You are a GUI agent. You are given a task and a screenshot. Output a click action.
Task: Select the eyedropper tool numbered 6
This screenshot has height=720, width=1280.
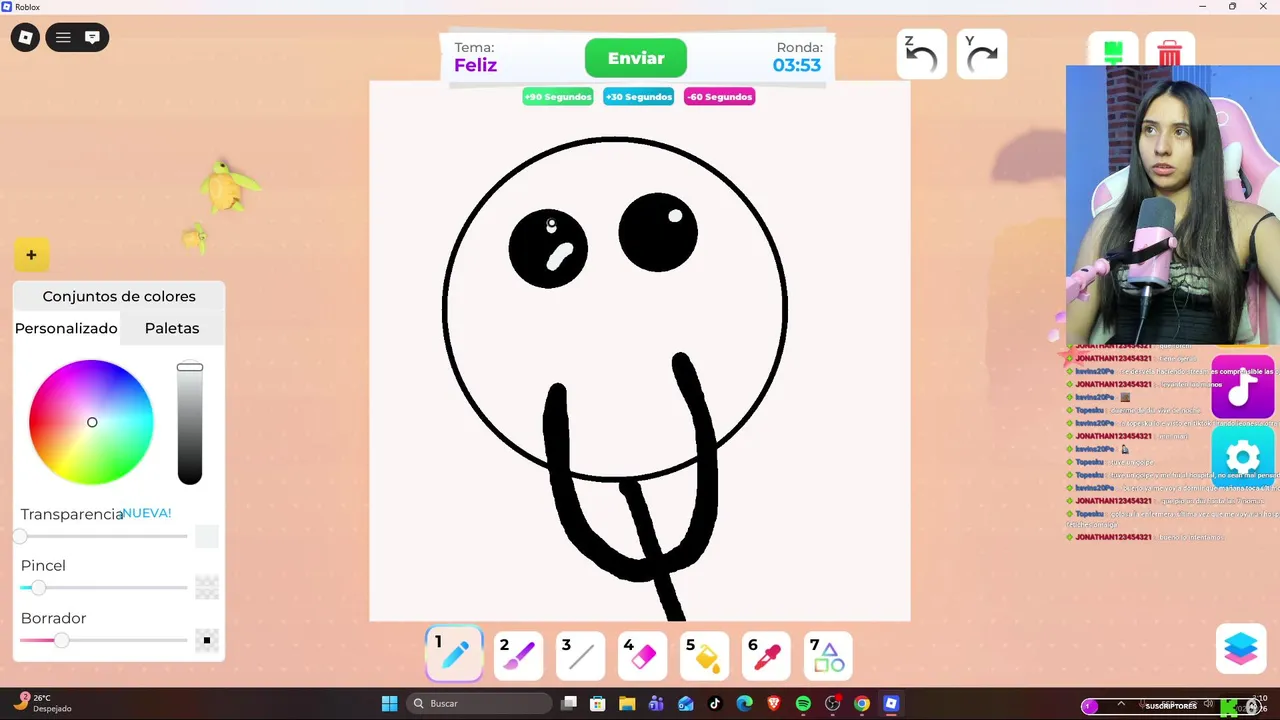point(767,656)
